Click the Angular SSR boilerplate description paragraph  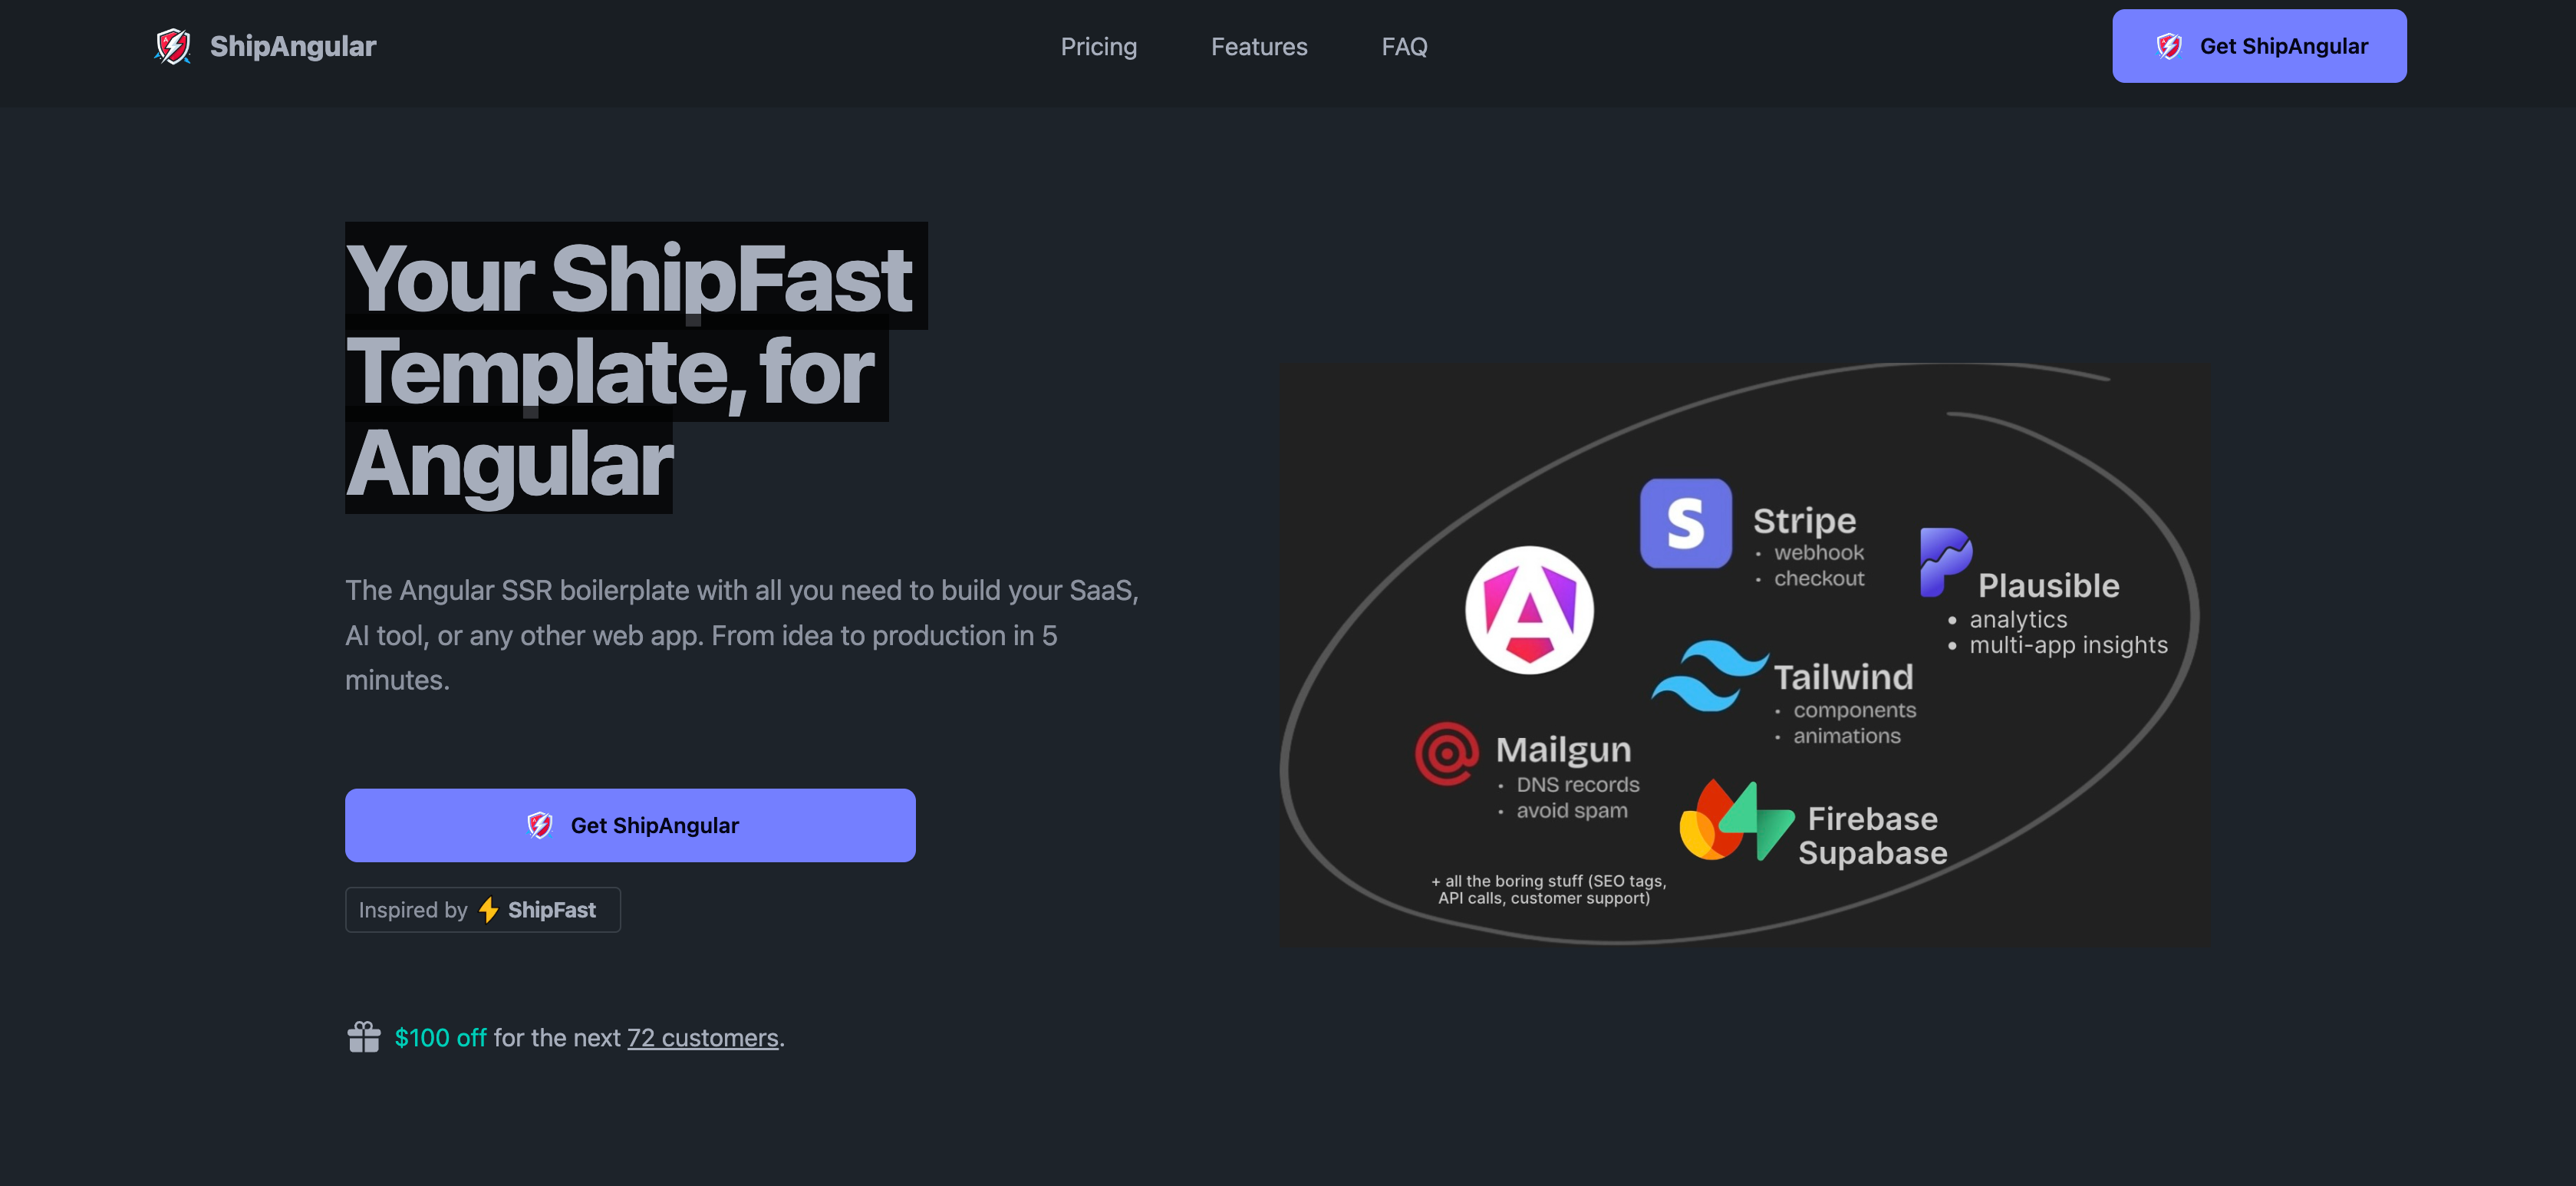[742, 635]
